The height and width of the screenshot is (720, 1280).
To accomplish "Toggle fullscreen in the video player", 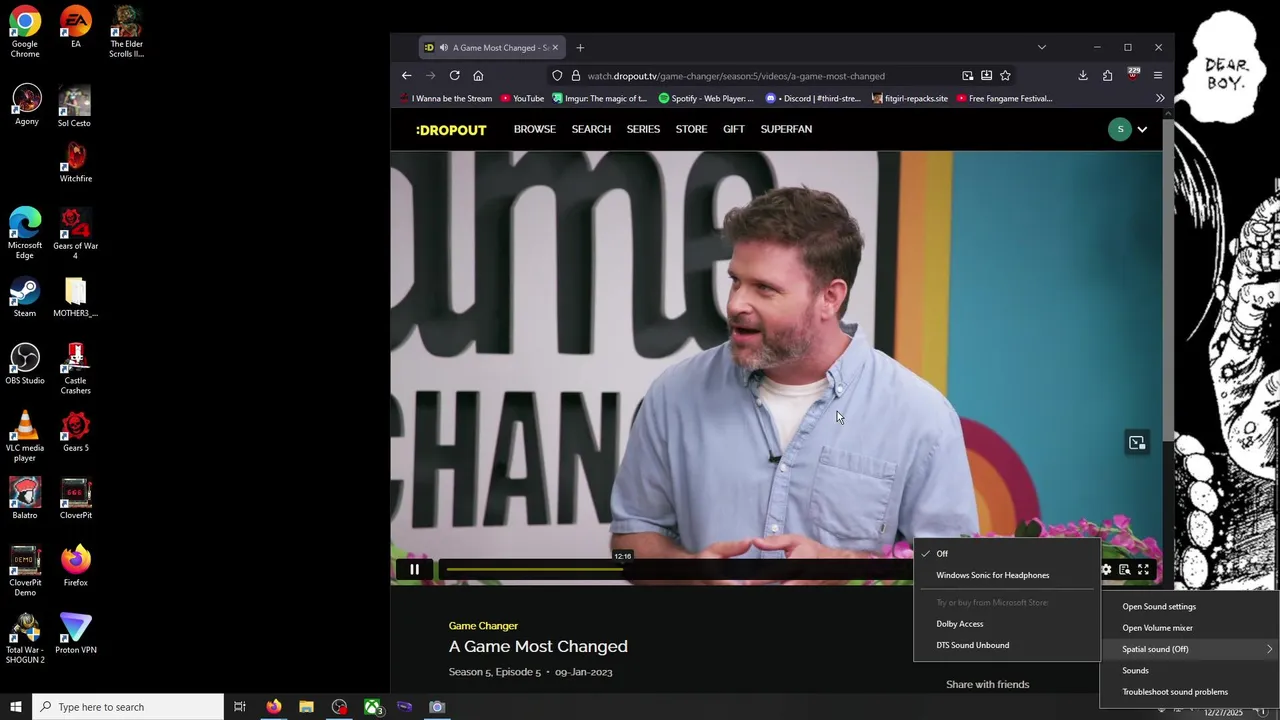I will point(1143,570).
